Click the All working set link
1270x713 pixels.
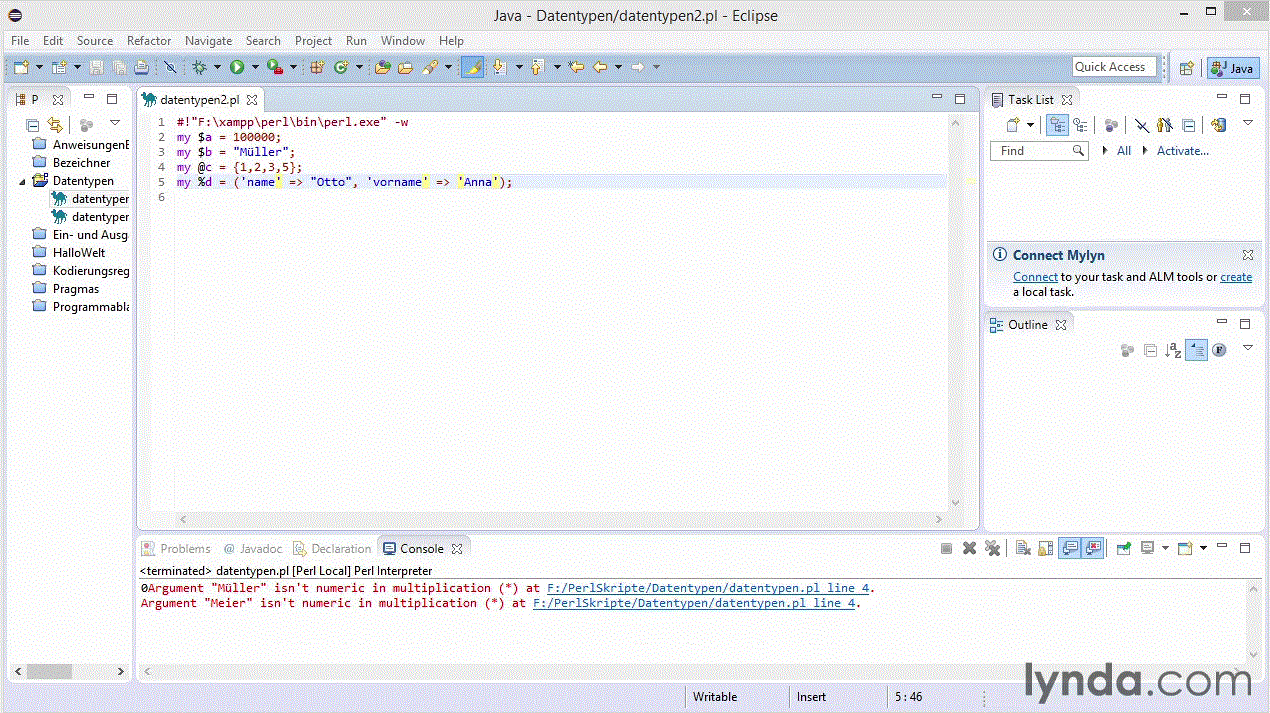(x=1124, y=151)
